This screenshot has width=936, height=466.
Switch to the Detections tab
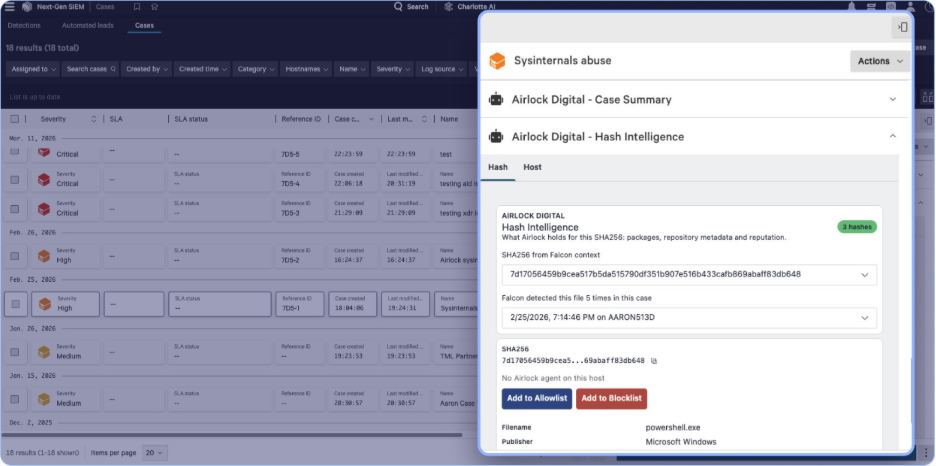(x=24, y=26)
